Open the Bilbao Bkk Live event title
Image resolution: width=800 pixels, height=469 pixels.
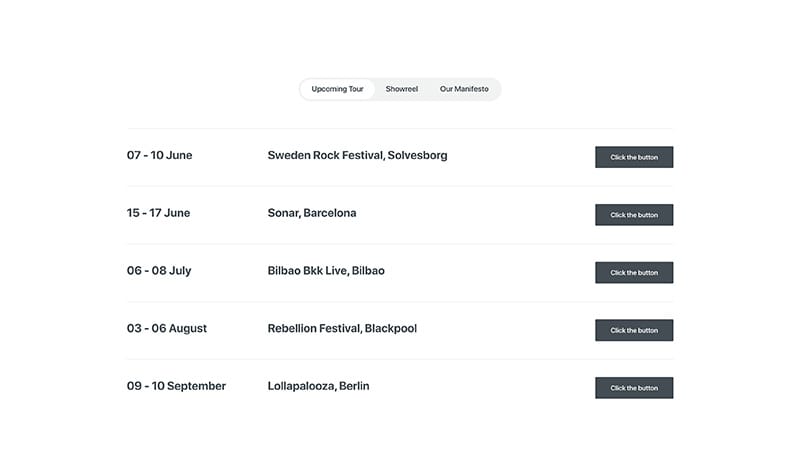pos(307,271)
